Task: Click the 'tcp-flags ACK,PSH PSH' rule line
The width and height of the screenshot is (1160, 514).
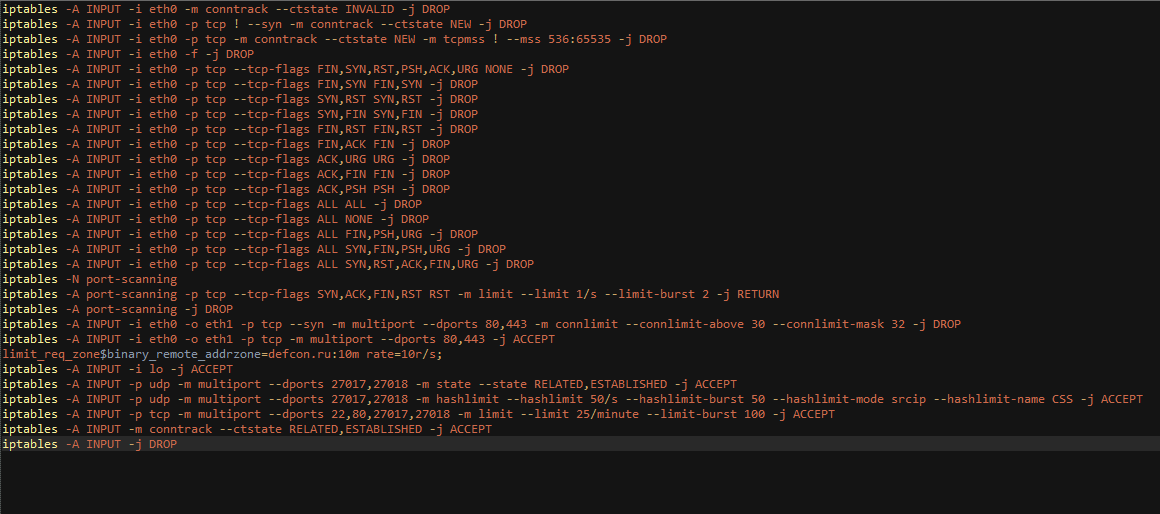Action: pyautogui.click(x=226, y=189)
